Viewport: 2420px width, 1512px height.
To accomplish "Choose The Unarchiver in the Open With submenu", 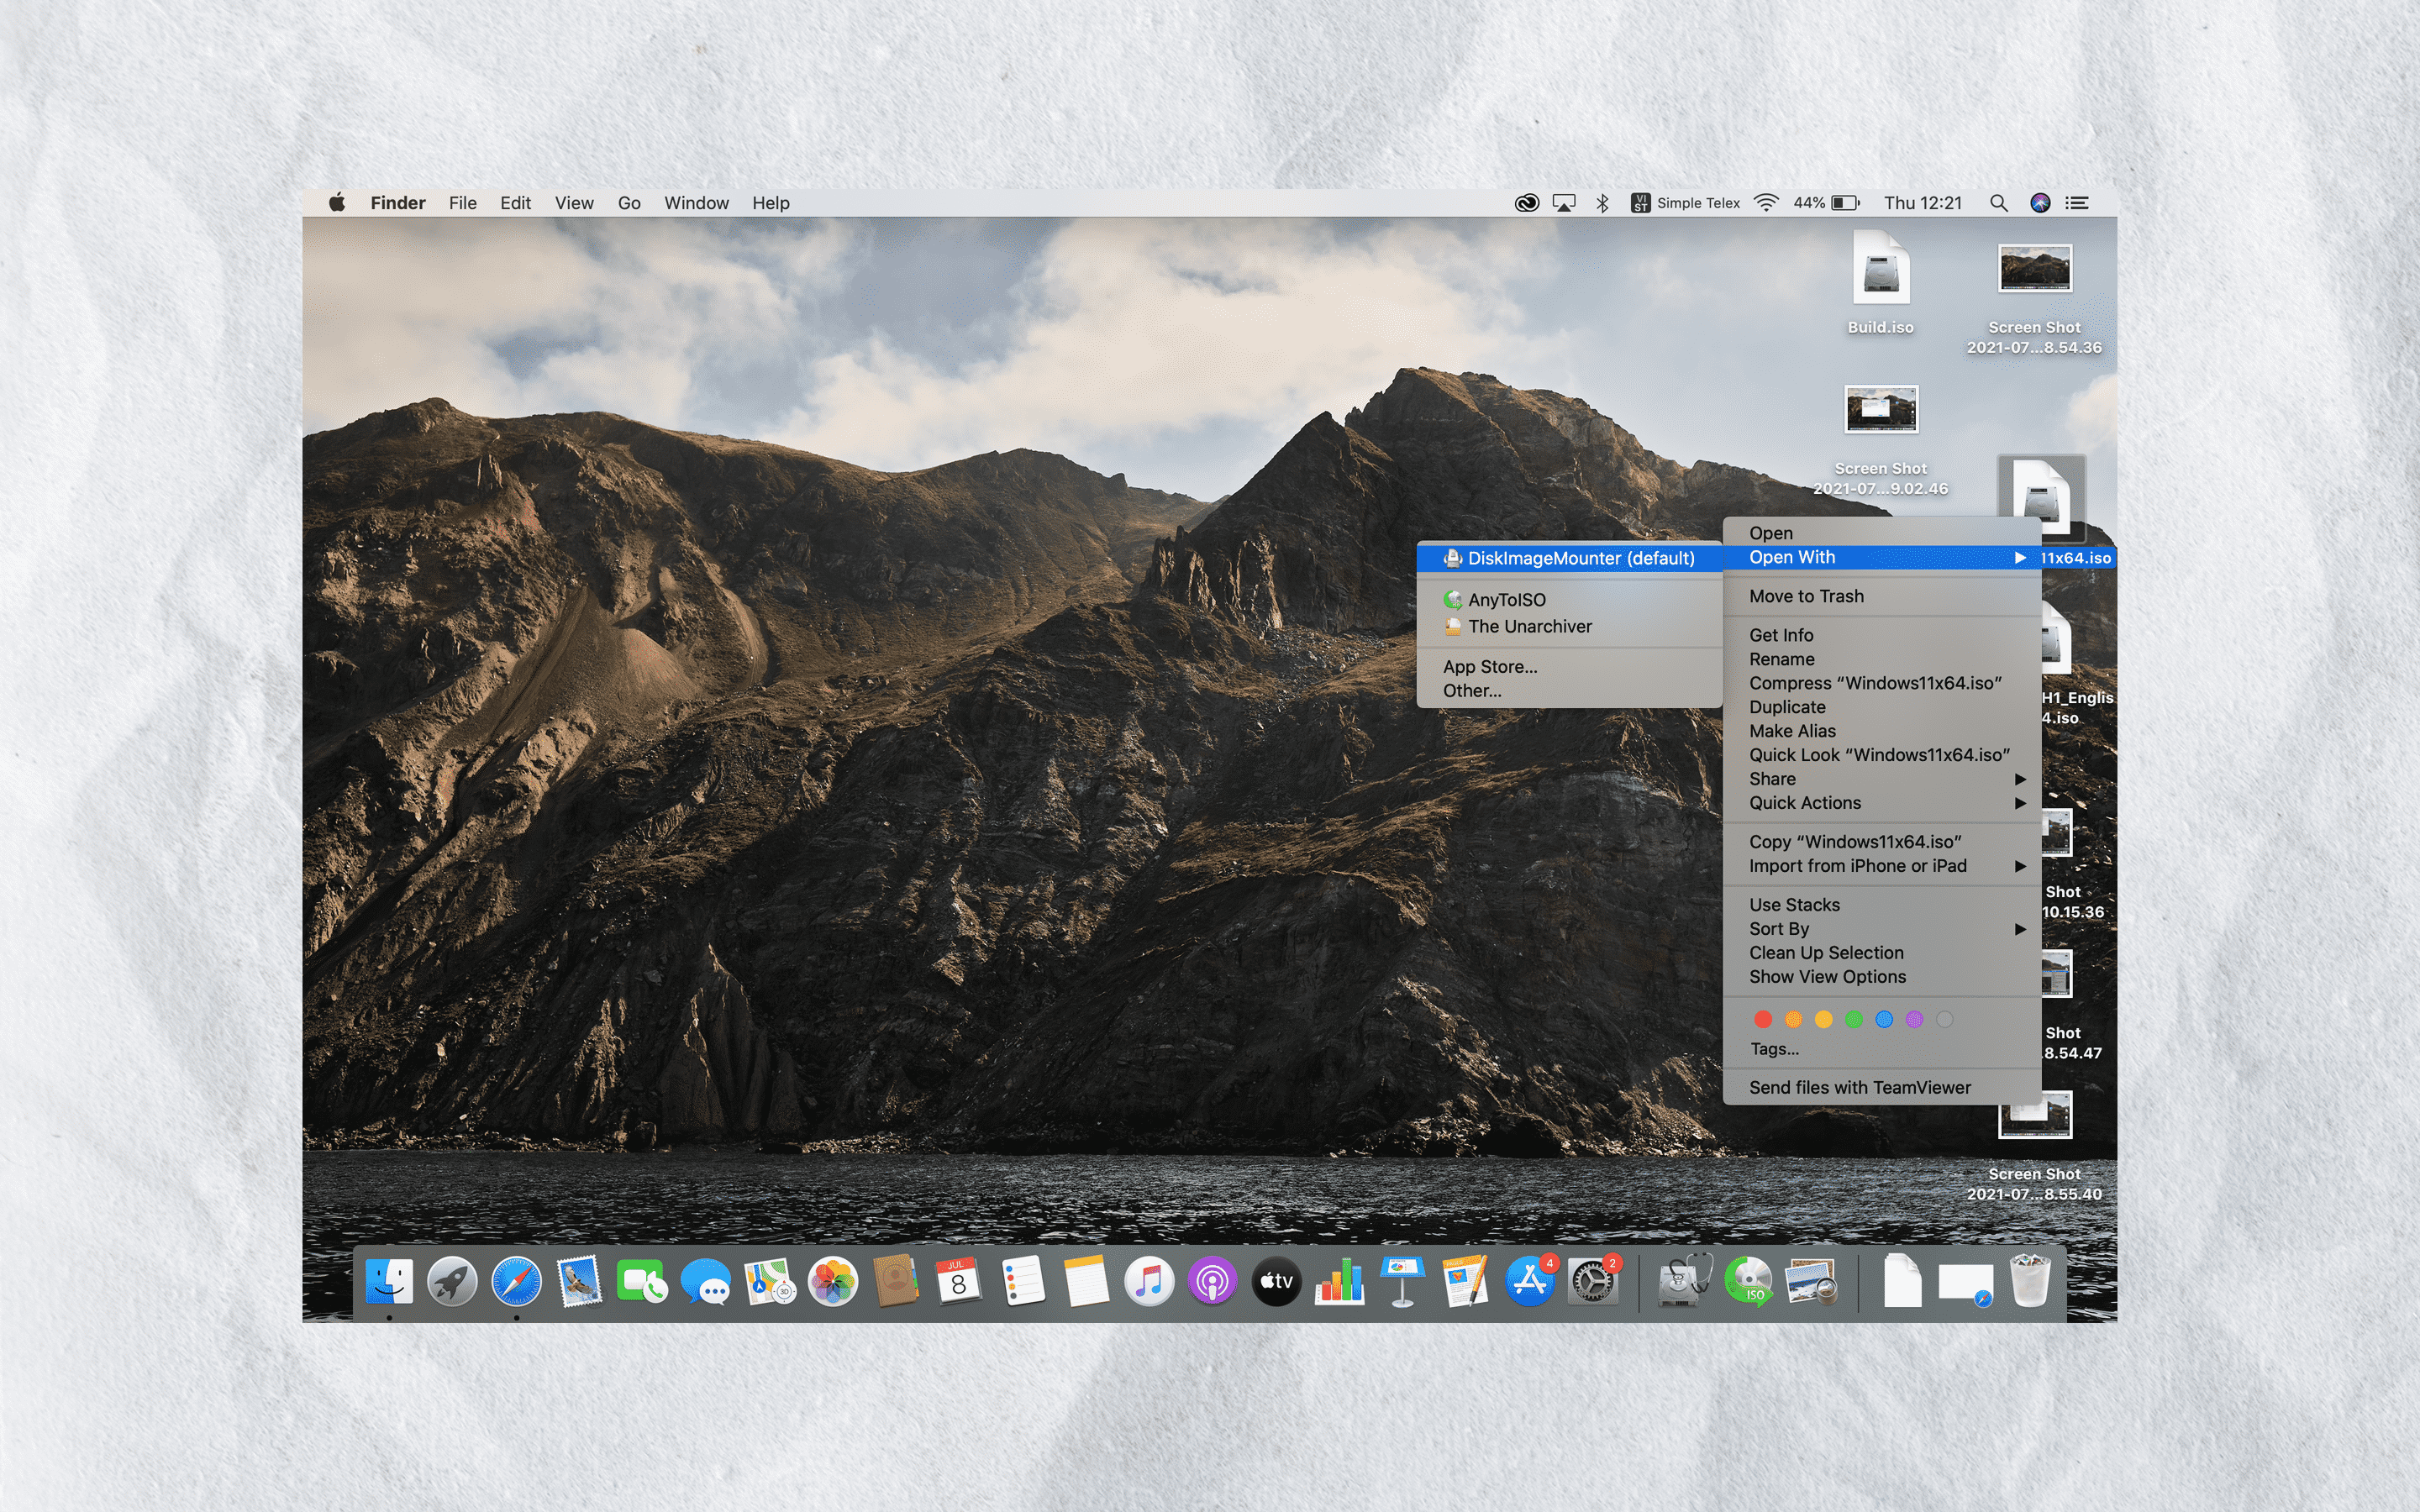I will 1529,626.
